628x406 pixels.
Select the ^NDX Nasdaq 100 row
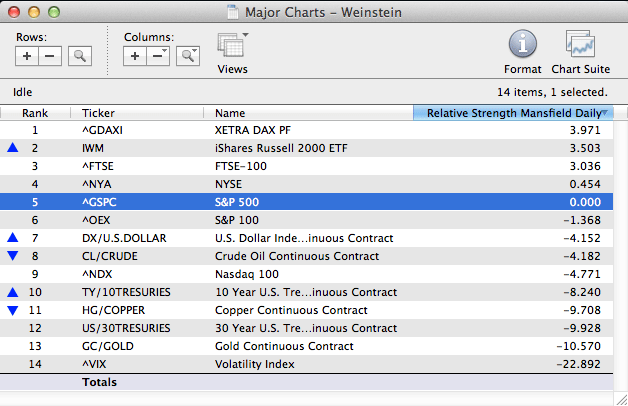click(300, 274)
